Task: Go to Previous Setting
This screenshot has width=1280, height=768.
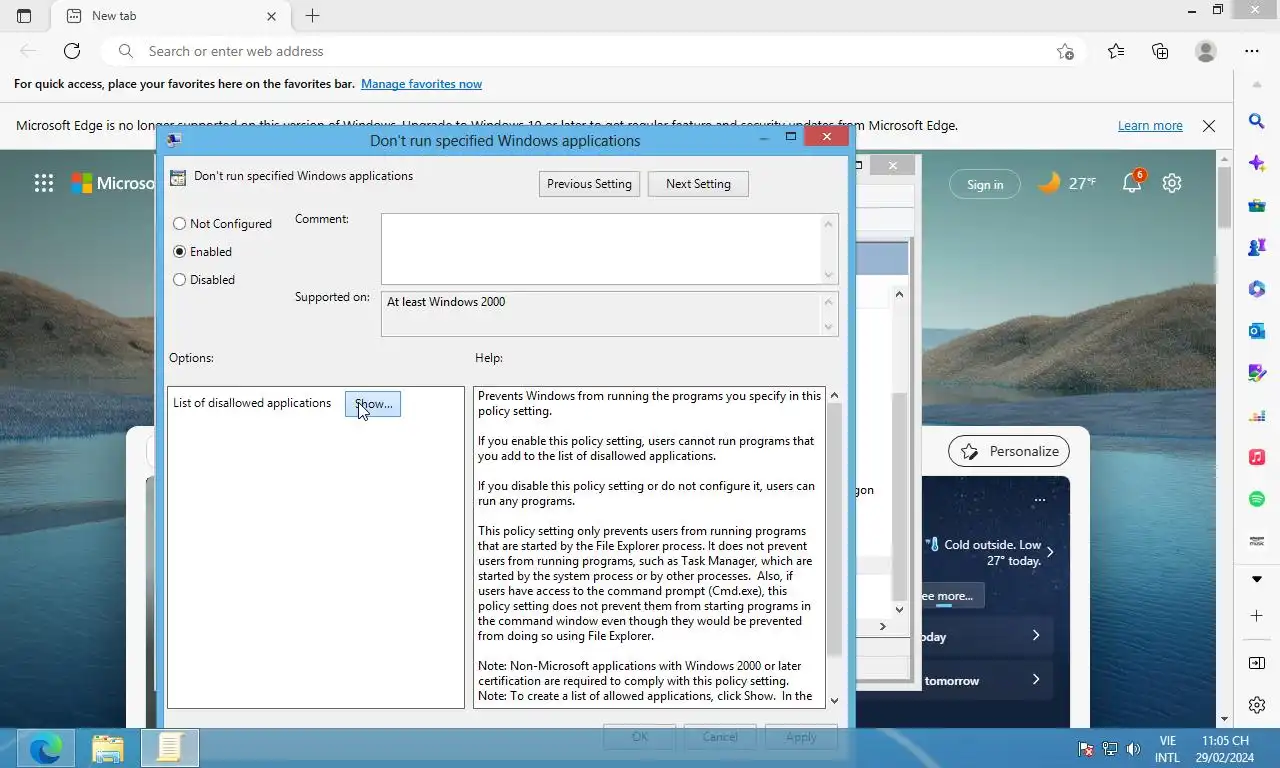Action: pos(589,184)
